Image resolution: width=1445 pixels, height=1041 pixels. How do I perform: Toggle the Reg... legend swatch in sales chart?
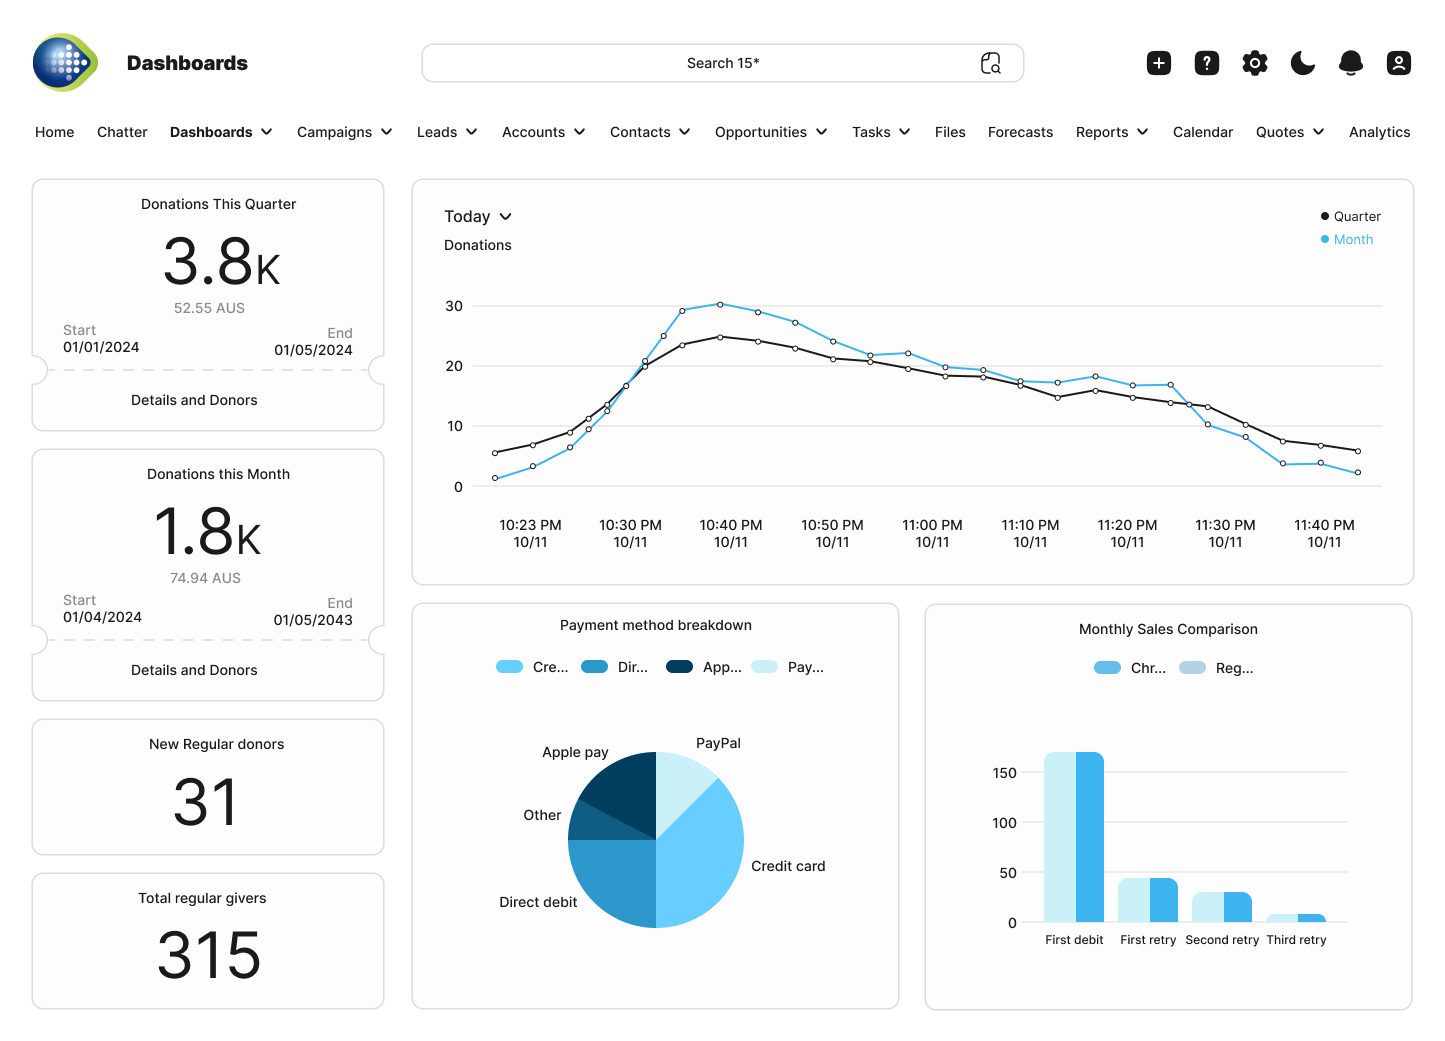(1193, 668)
